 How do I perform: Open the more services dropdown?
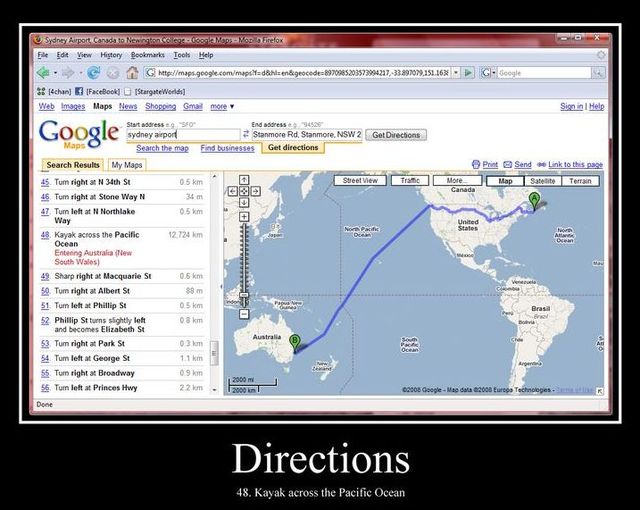(222, 106)
